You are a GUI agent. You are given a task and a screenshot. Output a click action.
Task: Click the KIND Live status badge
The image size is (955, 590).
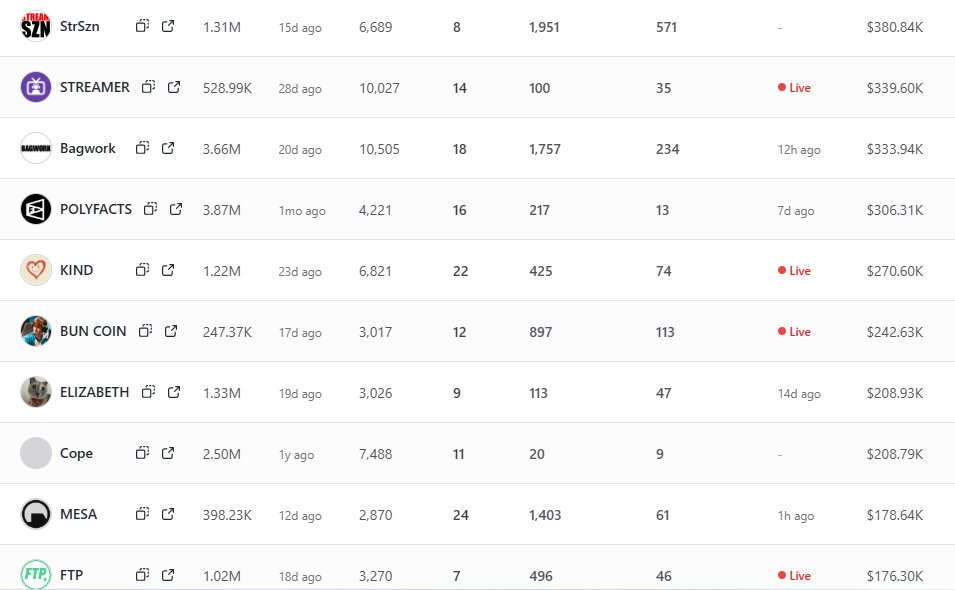[794, 271]
